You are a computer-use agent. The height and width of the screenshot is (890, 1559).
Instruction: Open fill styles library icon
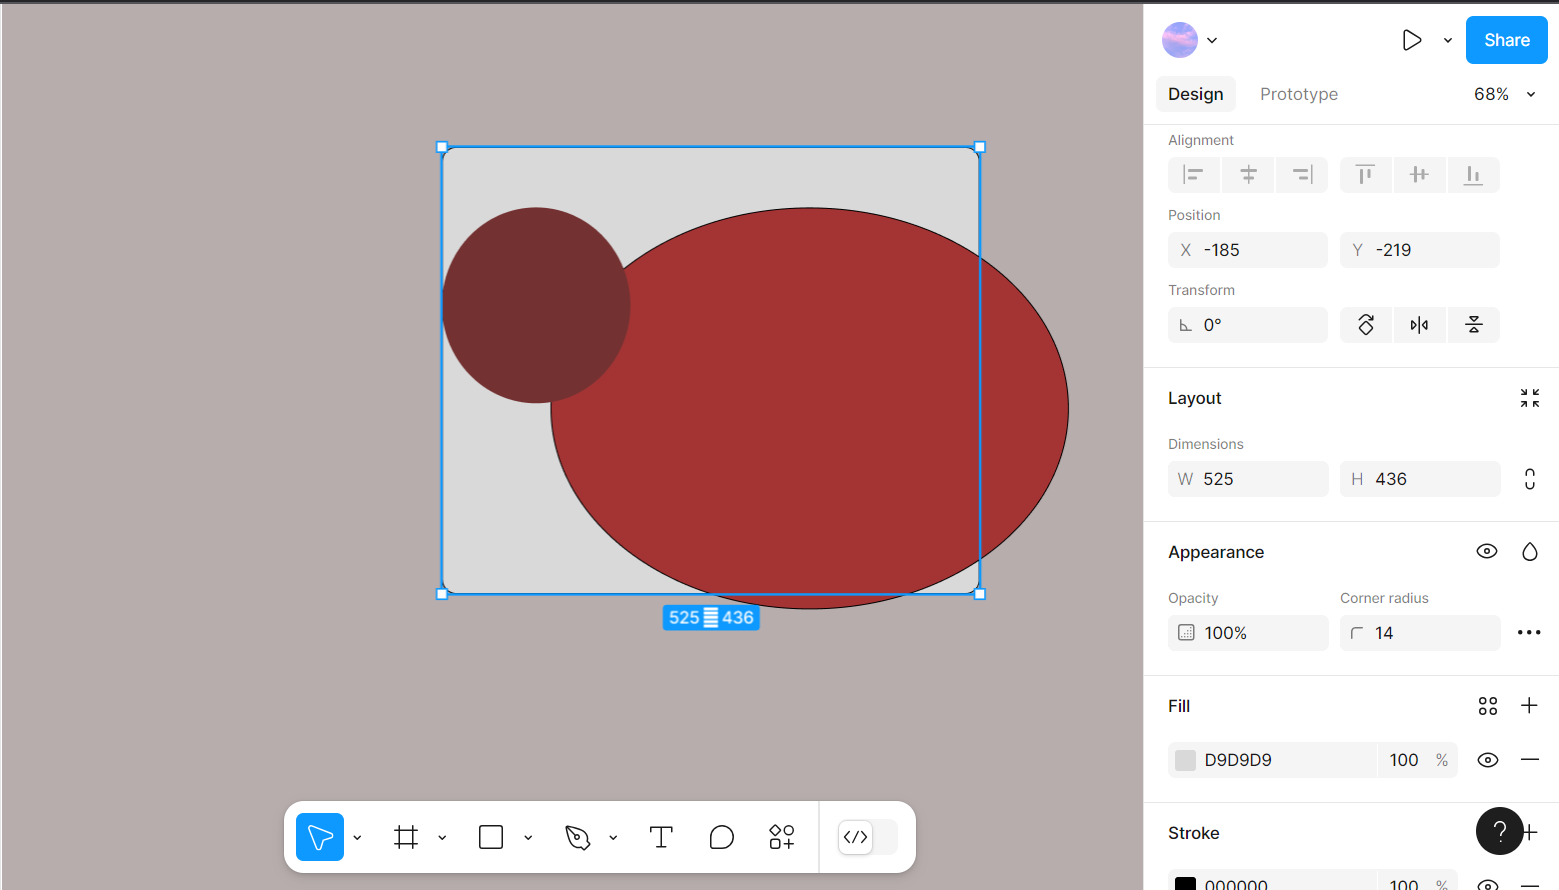1488,706
